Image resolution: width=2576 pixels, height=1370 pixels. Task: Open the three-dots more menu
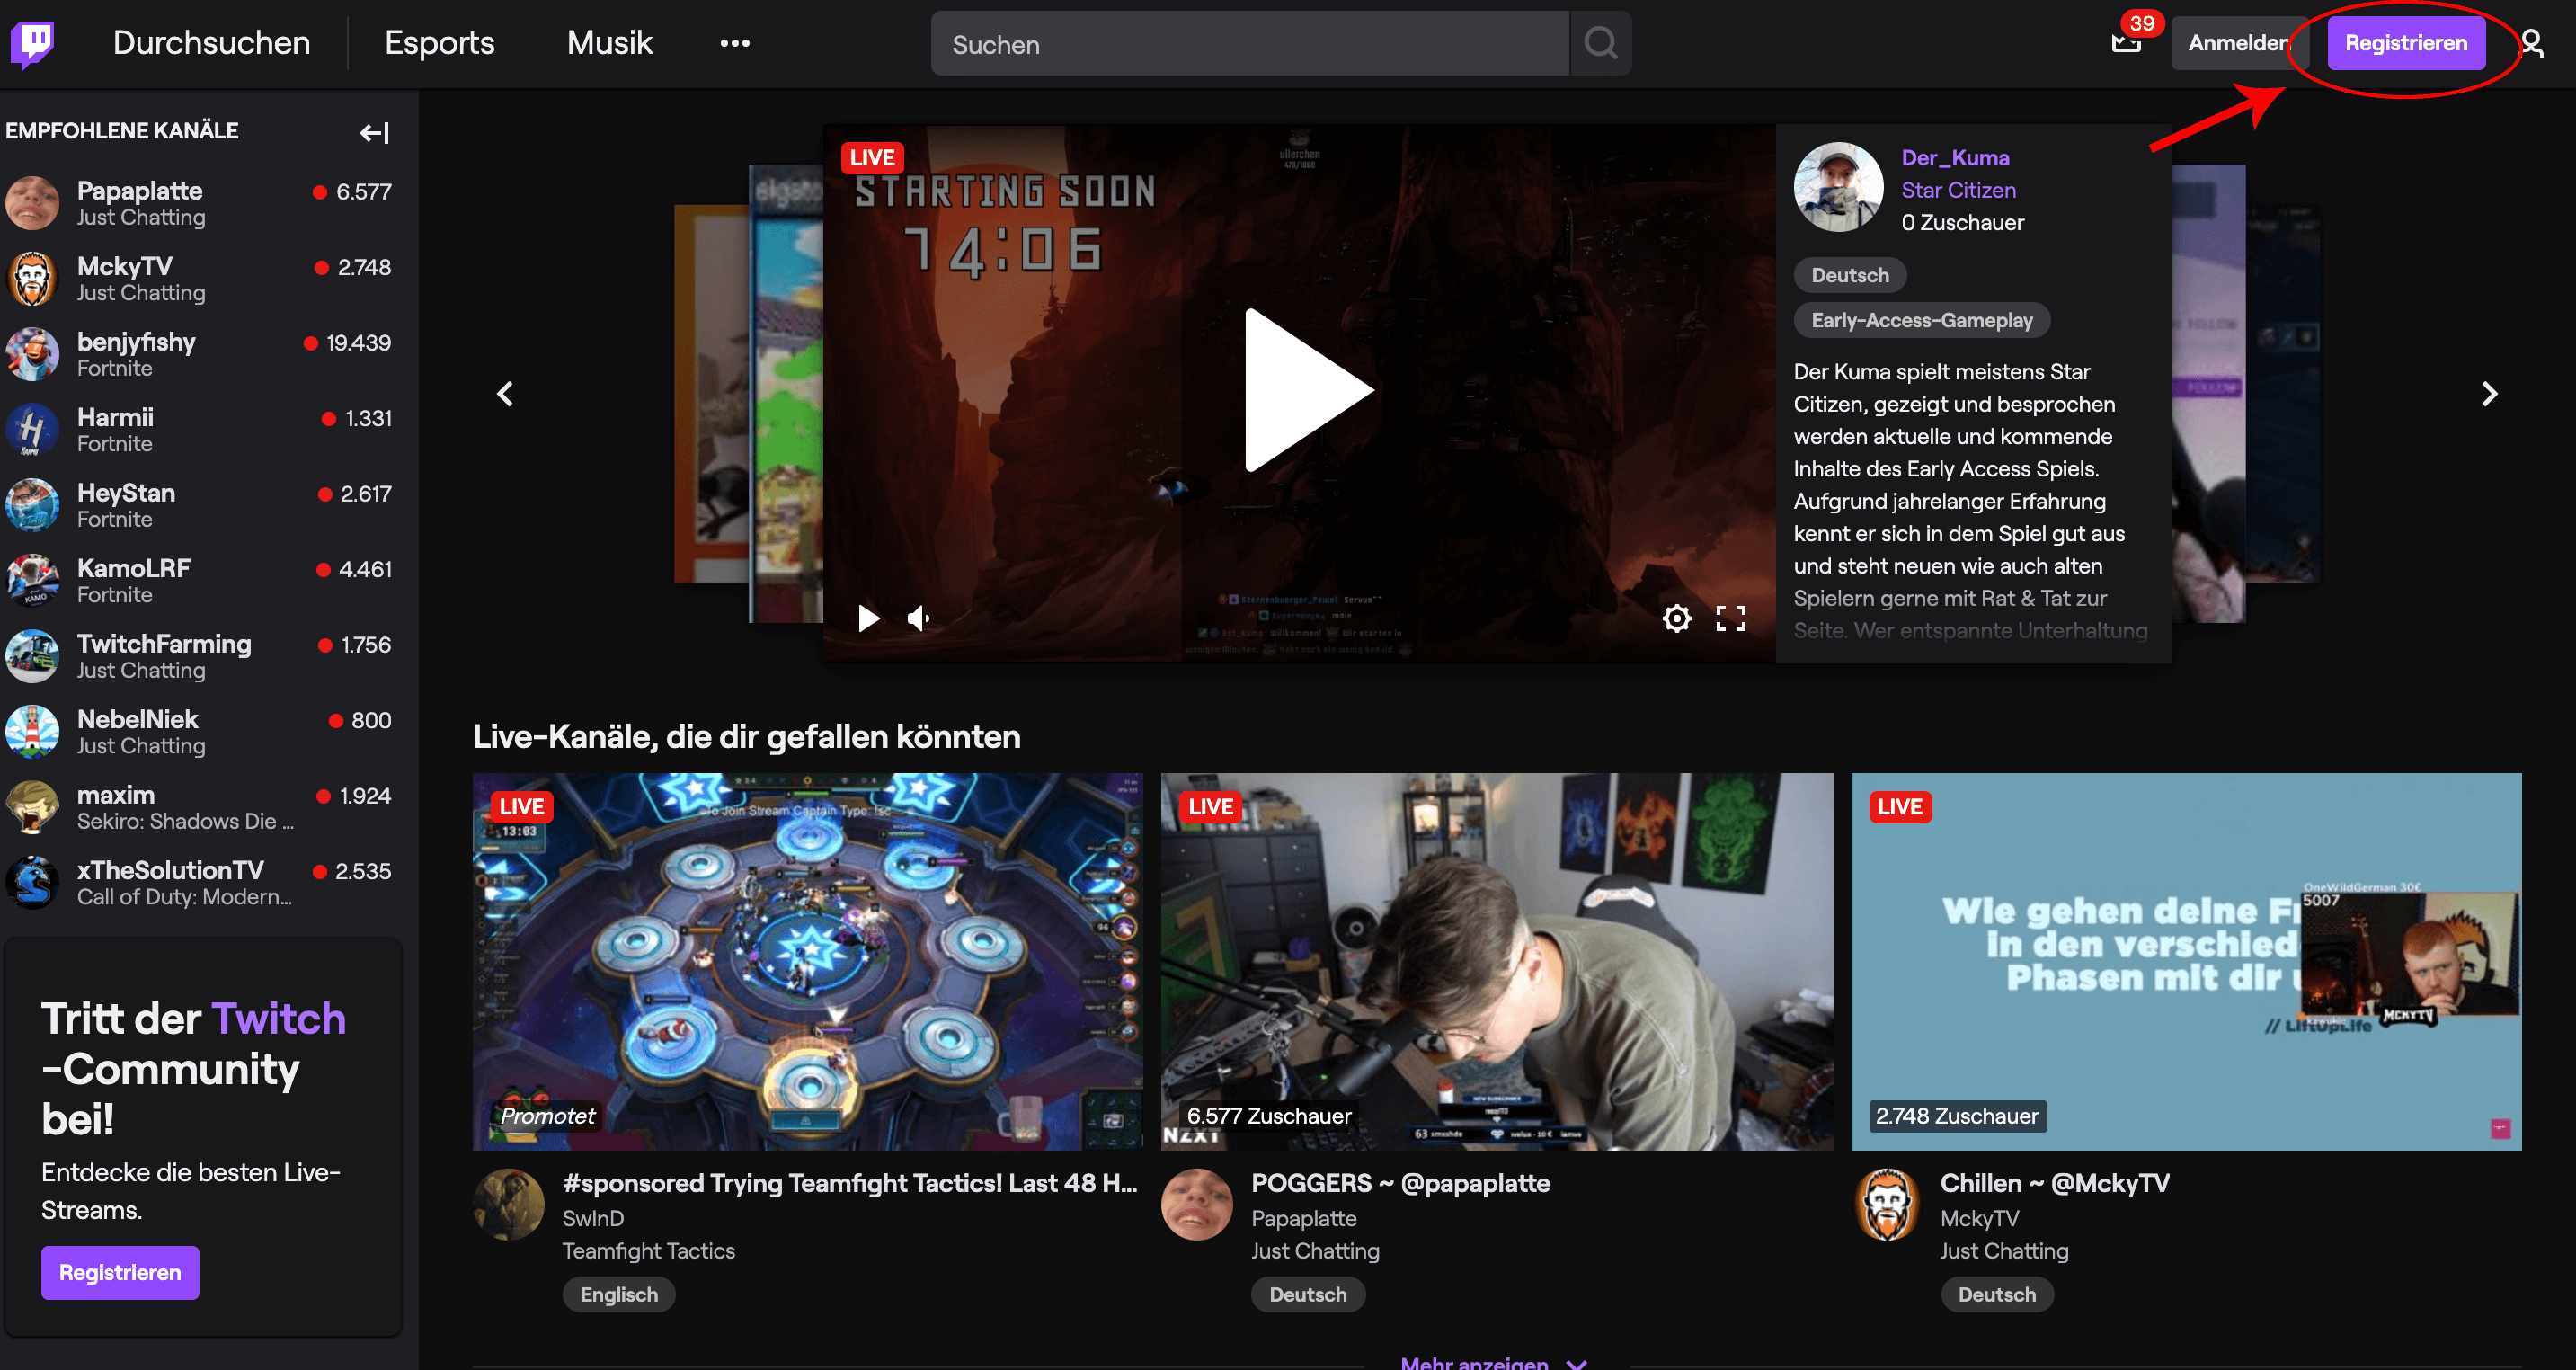pyautogui.click(x=735, y=43)
